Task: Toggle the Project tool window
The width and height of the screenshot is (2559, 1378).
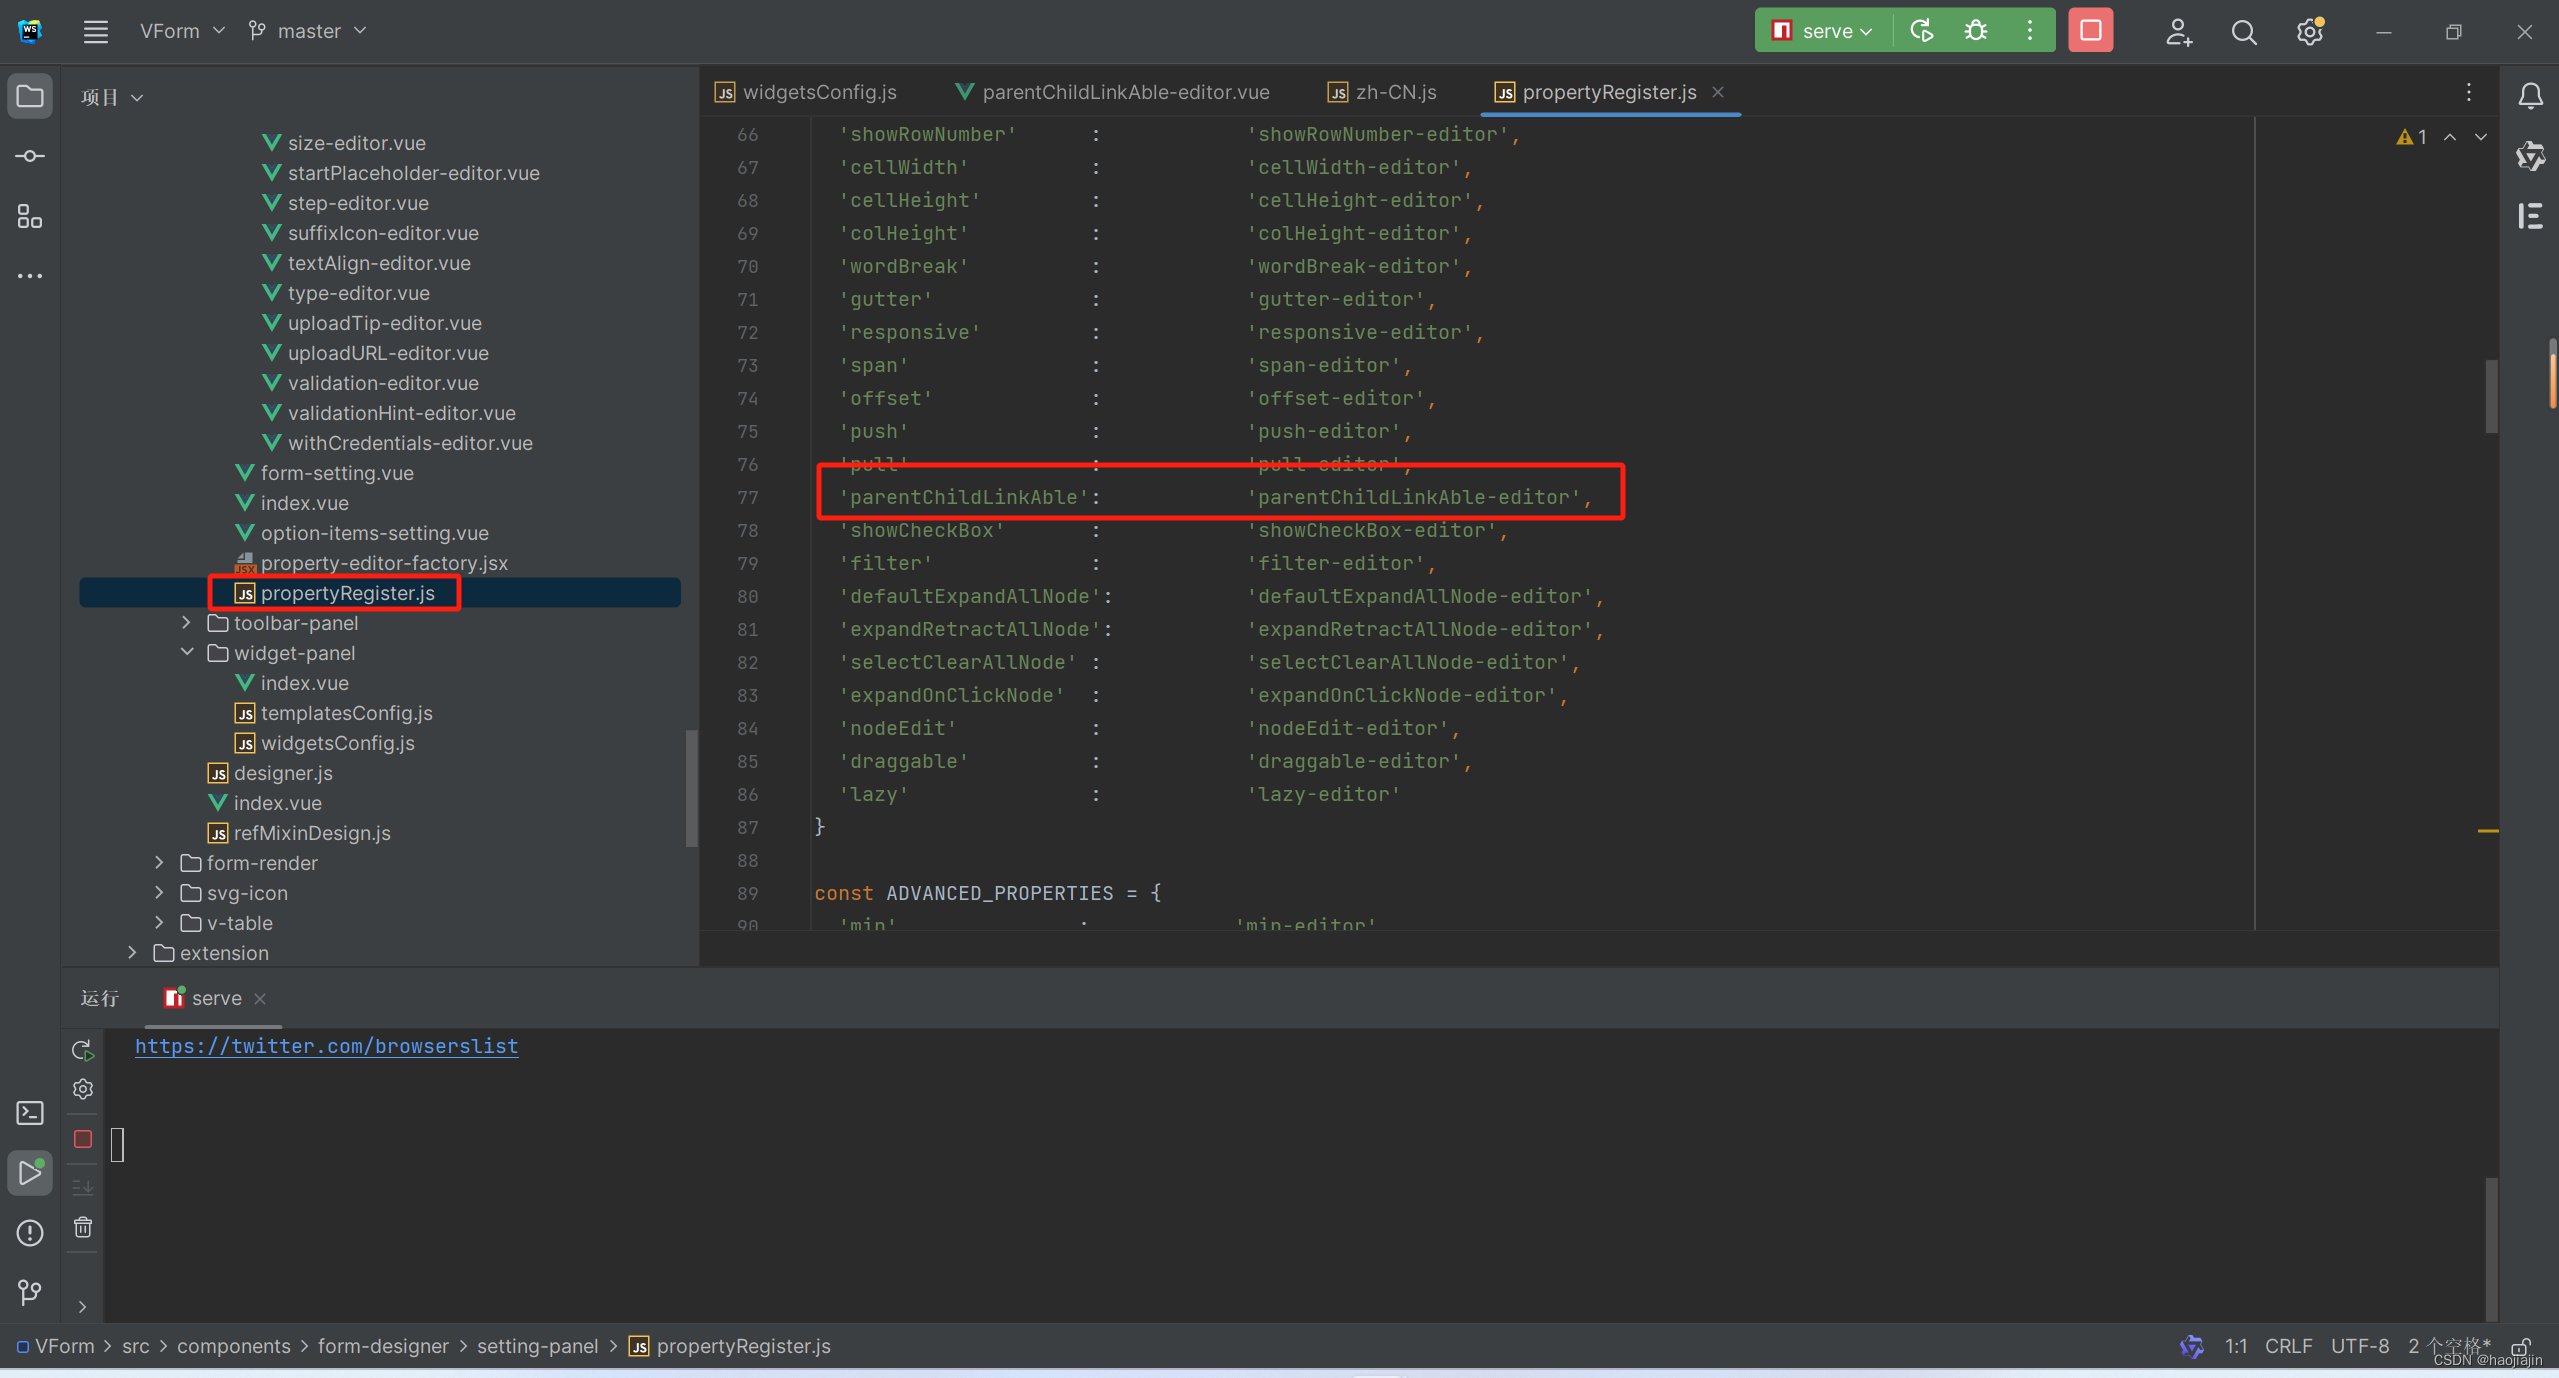Action: pyautogui.click(x=30, y=97)
